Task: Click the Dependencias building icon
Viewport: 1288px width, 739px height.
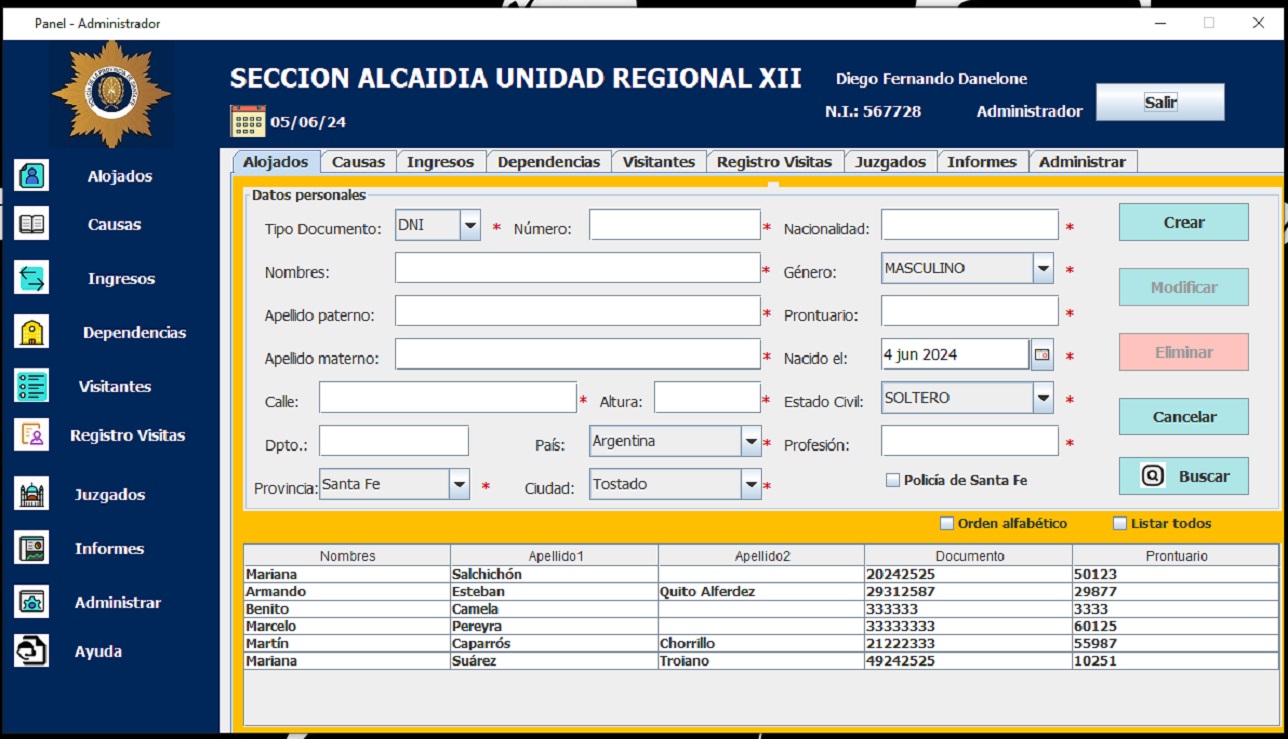Action: 32,332
